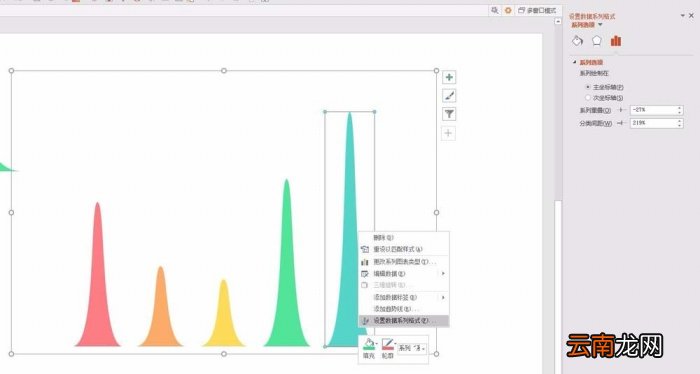700x374 pixels.
Task: Select the orange peak data series
Action: [160, 317]
